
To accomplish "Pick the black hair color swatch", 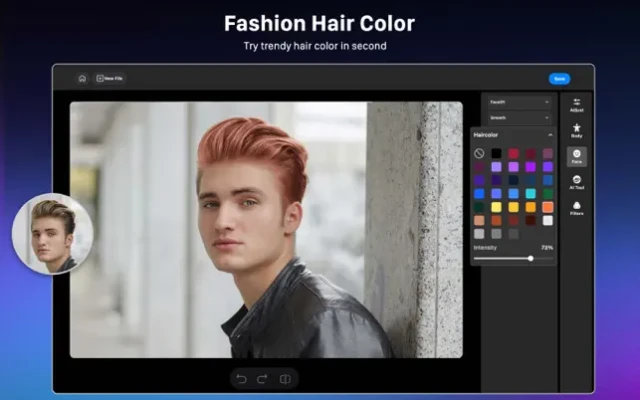I will (x=496, y=153).
